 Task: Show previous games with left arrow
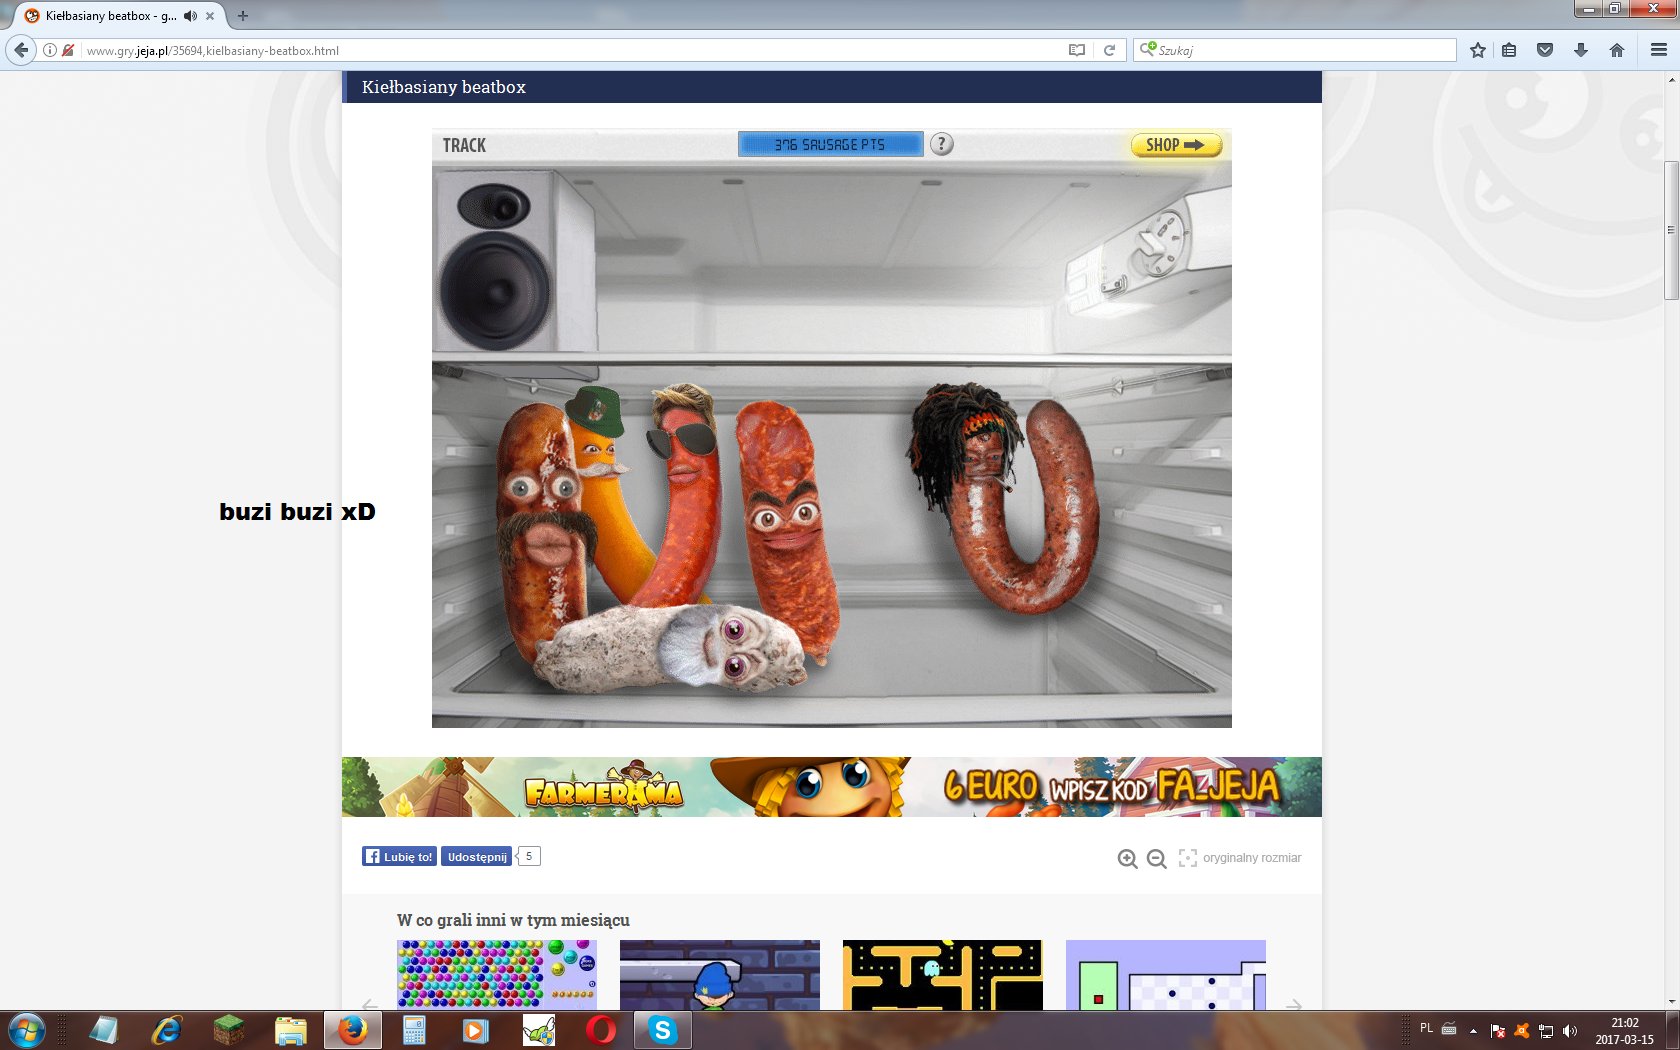[x=370, y=1004]
